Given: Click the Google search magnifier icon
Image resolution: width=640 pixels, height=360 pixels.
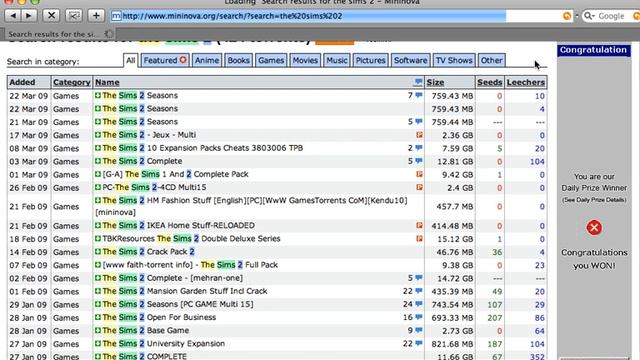Looking at the screenshot, I should [x=588, y=16].
